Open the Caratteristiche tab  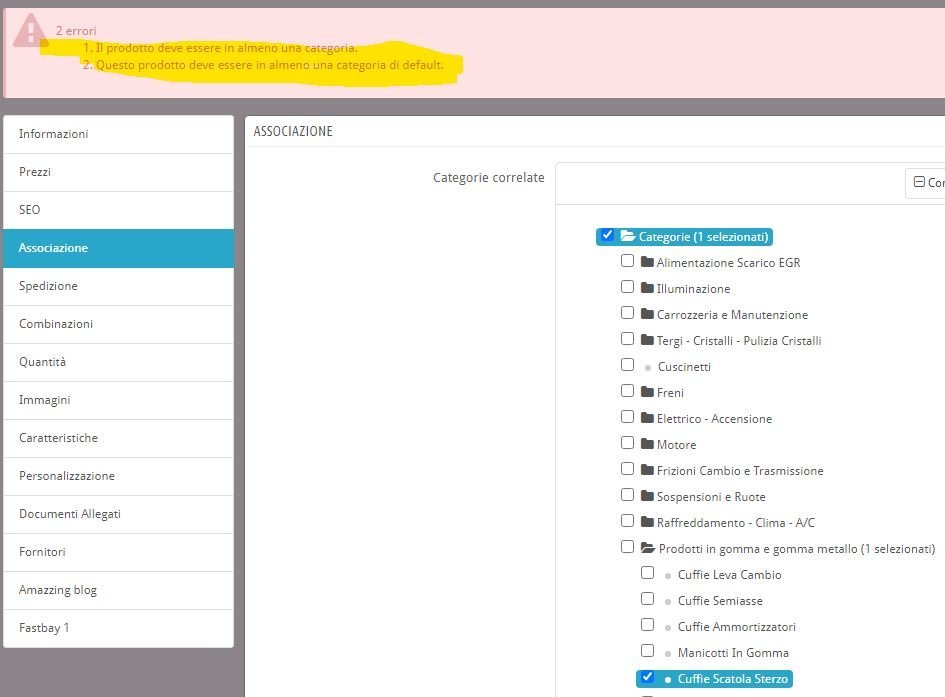tap(118, 437)
